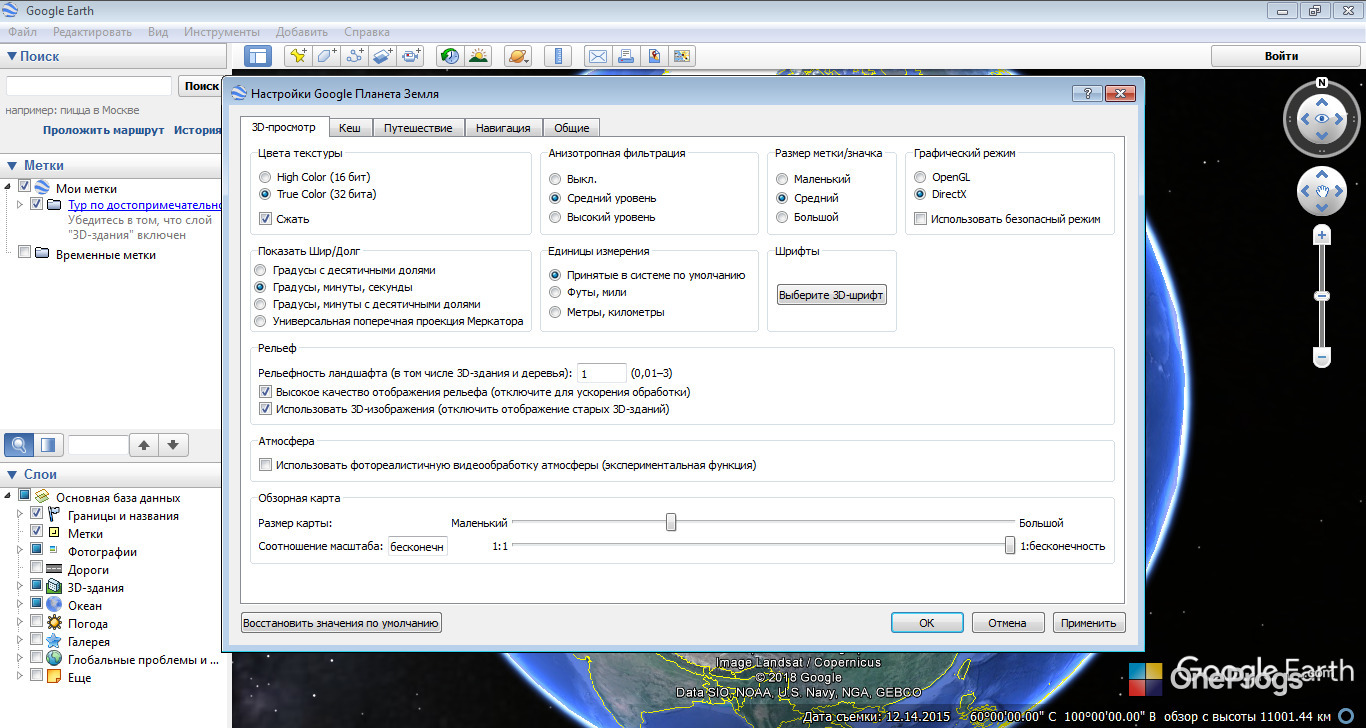Add an image overlay toolbar icon
Viewport: 1366px width, 728px height.
[x=383, y=57]
